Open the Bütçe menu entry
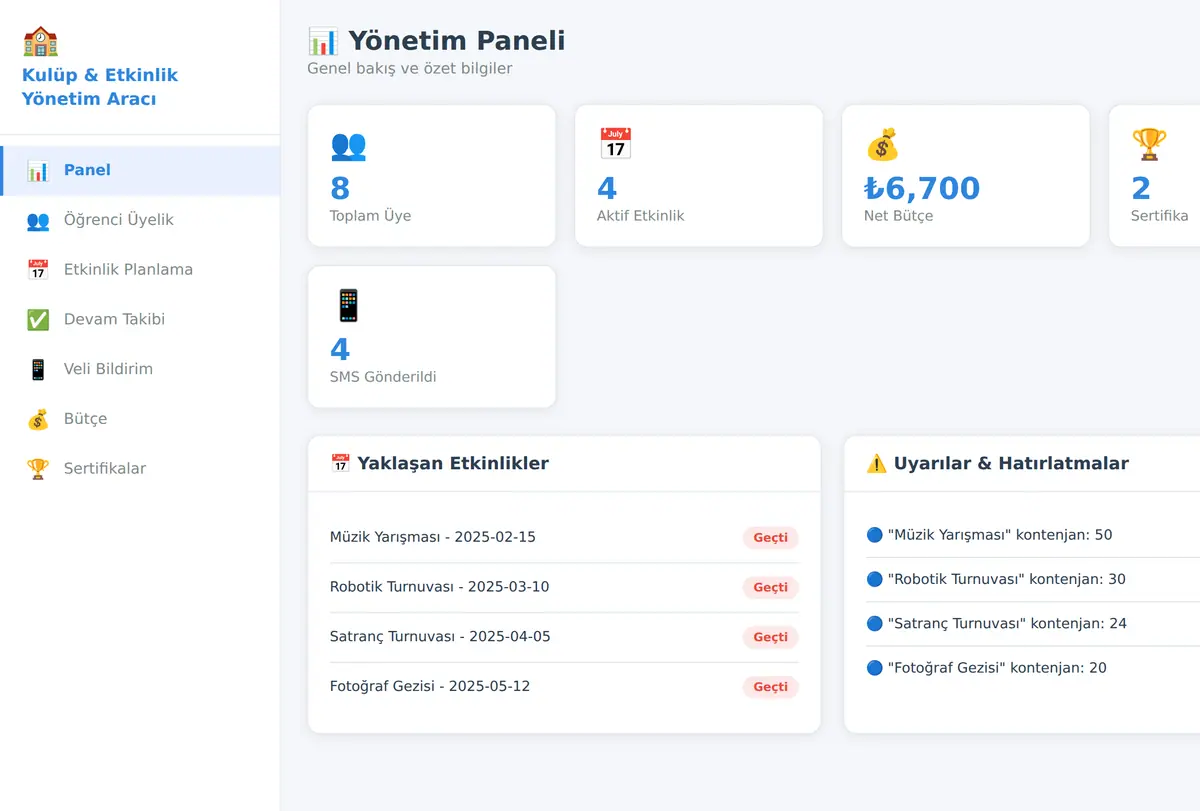This screenshot has height=811, width=1200. pos(140,419)
